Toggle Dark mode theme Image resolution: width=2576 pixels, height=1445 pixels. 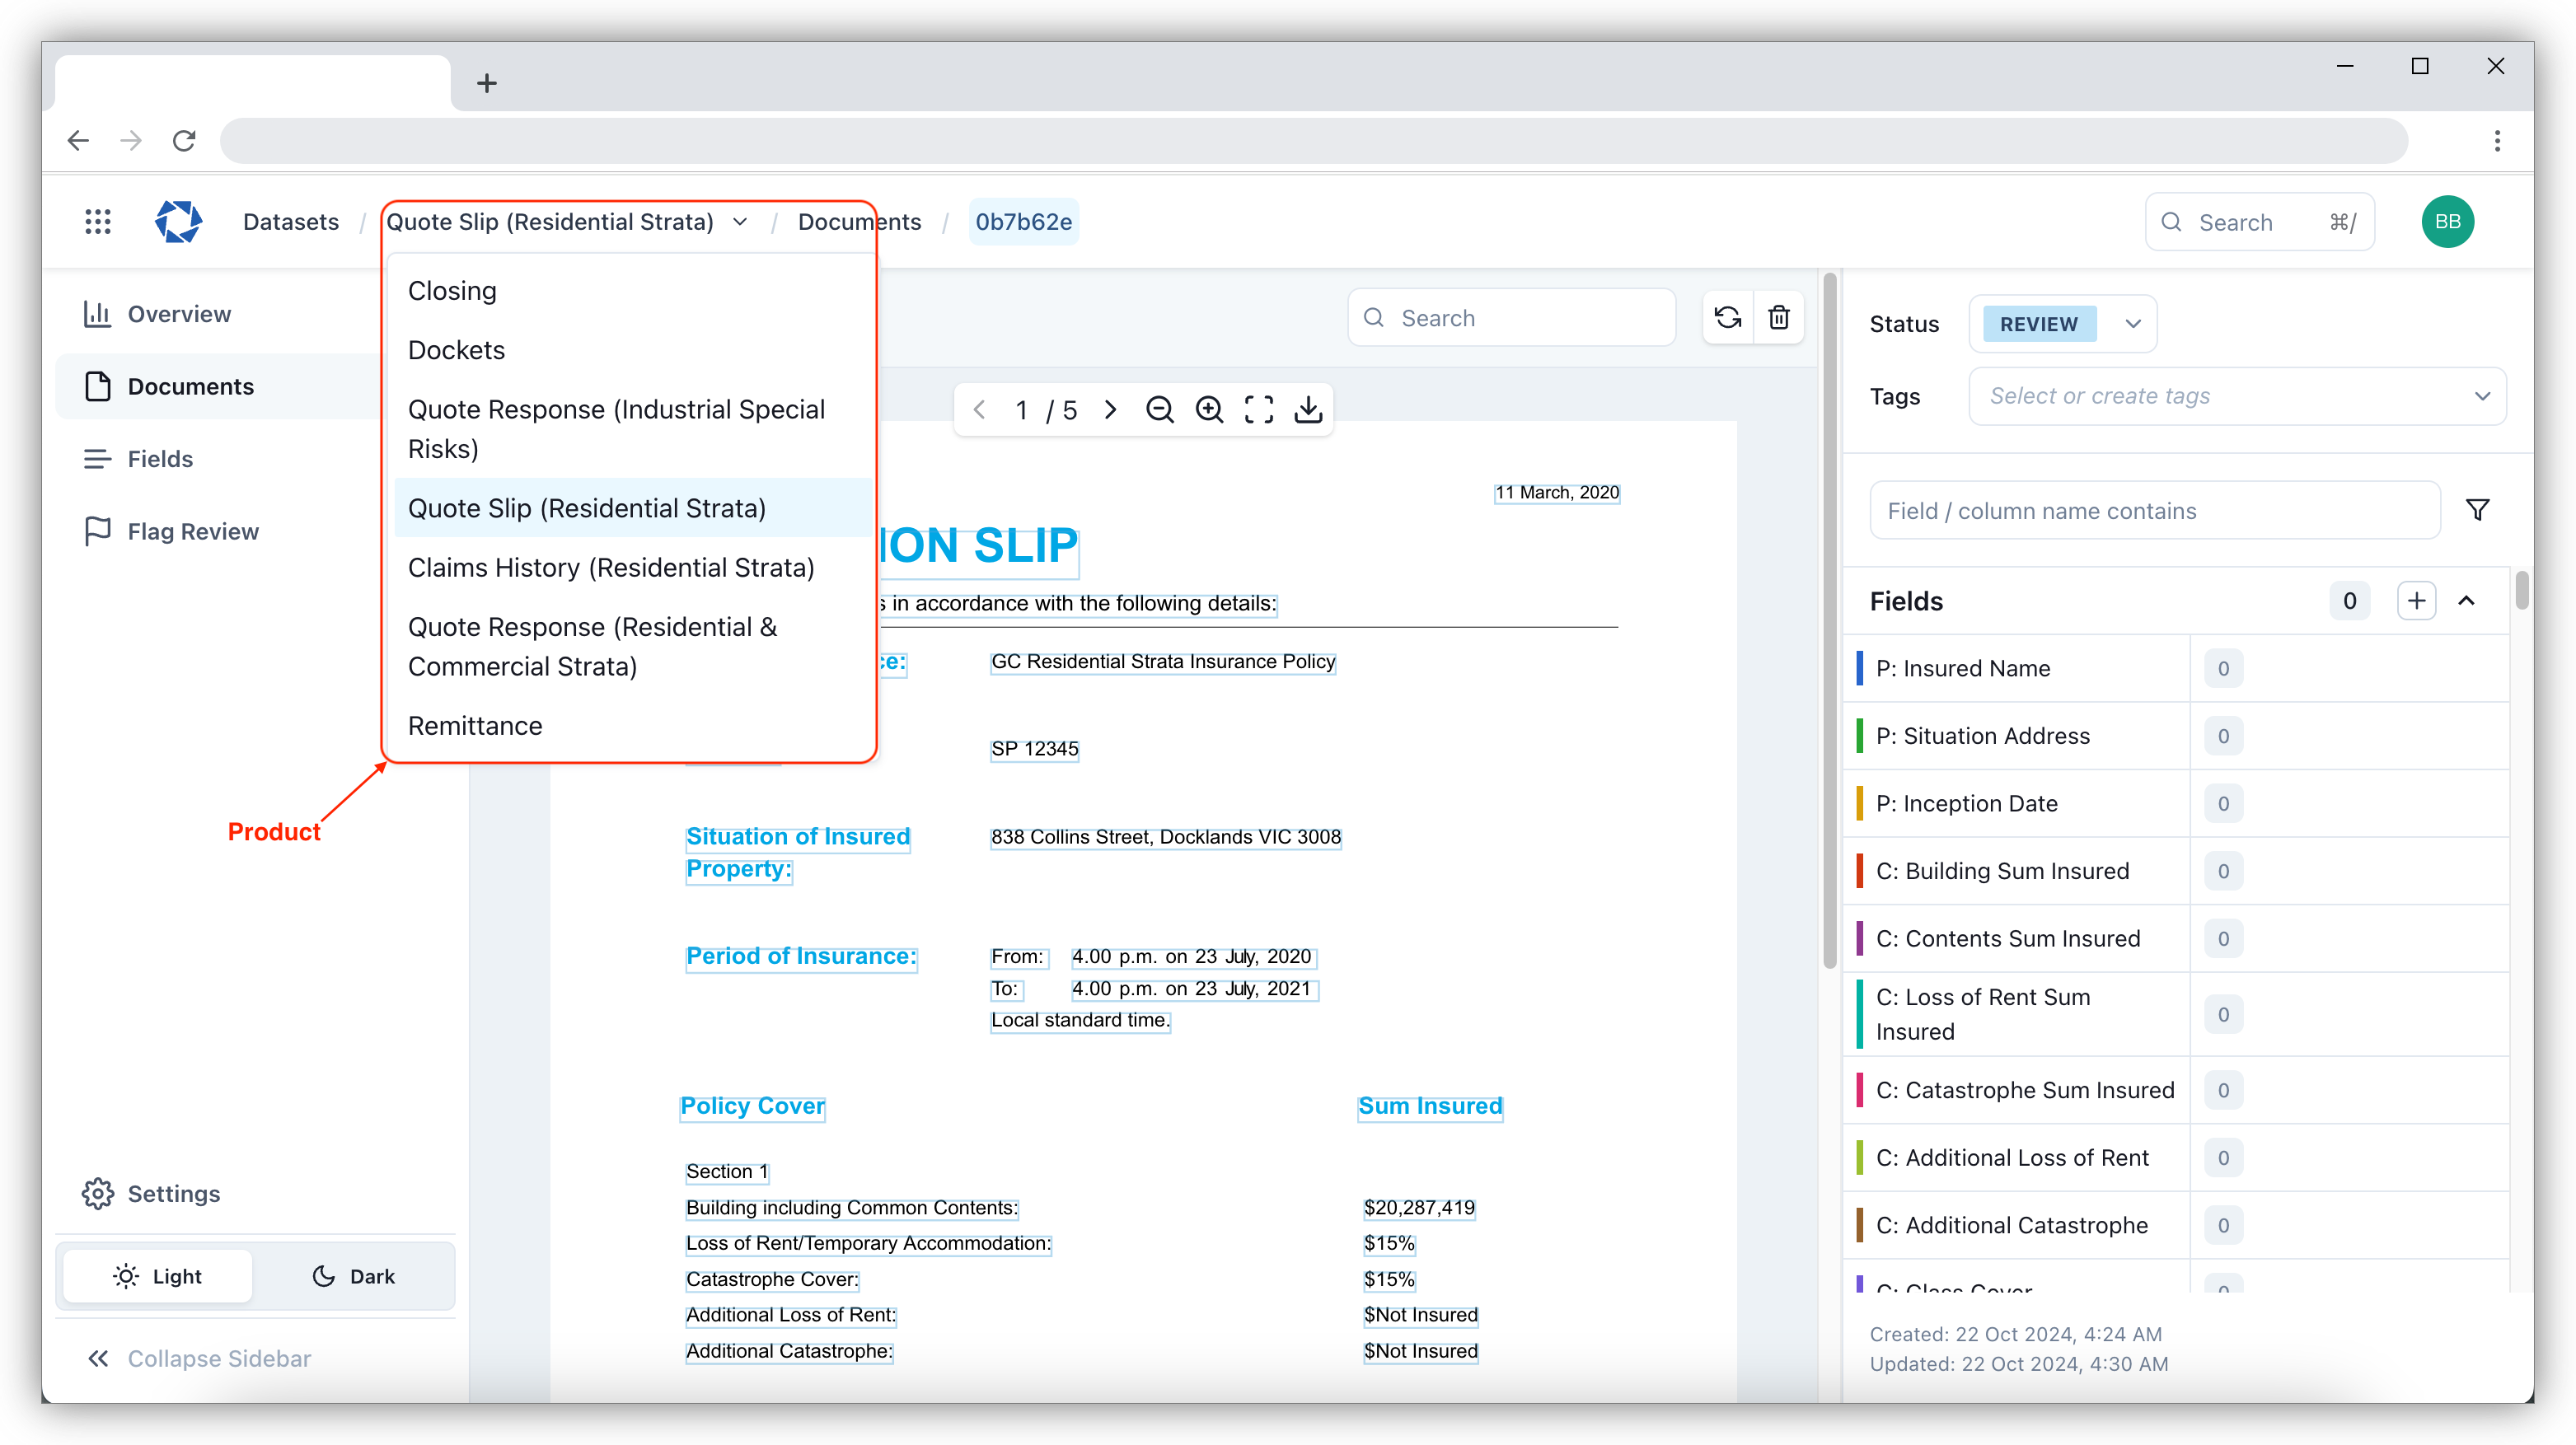click(354, 1275)
